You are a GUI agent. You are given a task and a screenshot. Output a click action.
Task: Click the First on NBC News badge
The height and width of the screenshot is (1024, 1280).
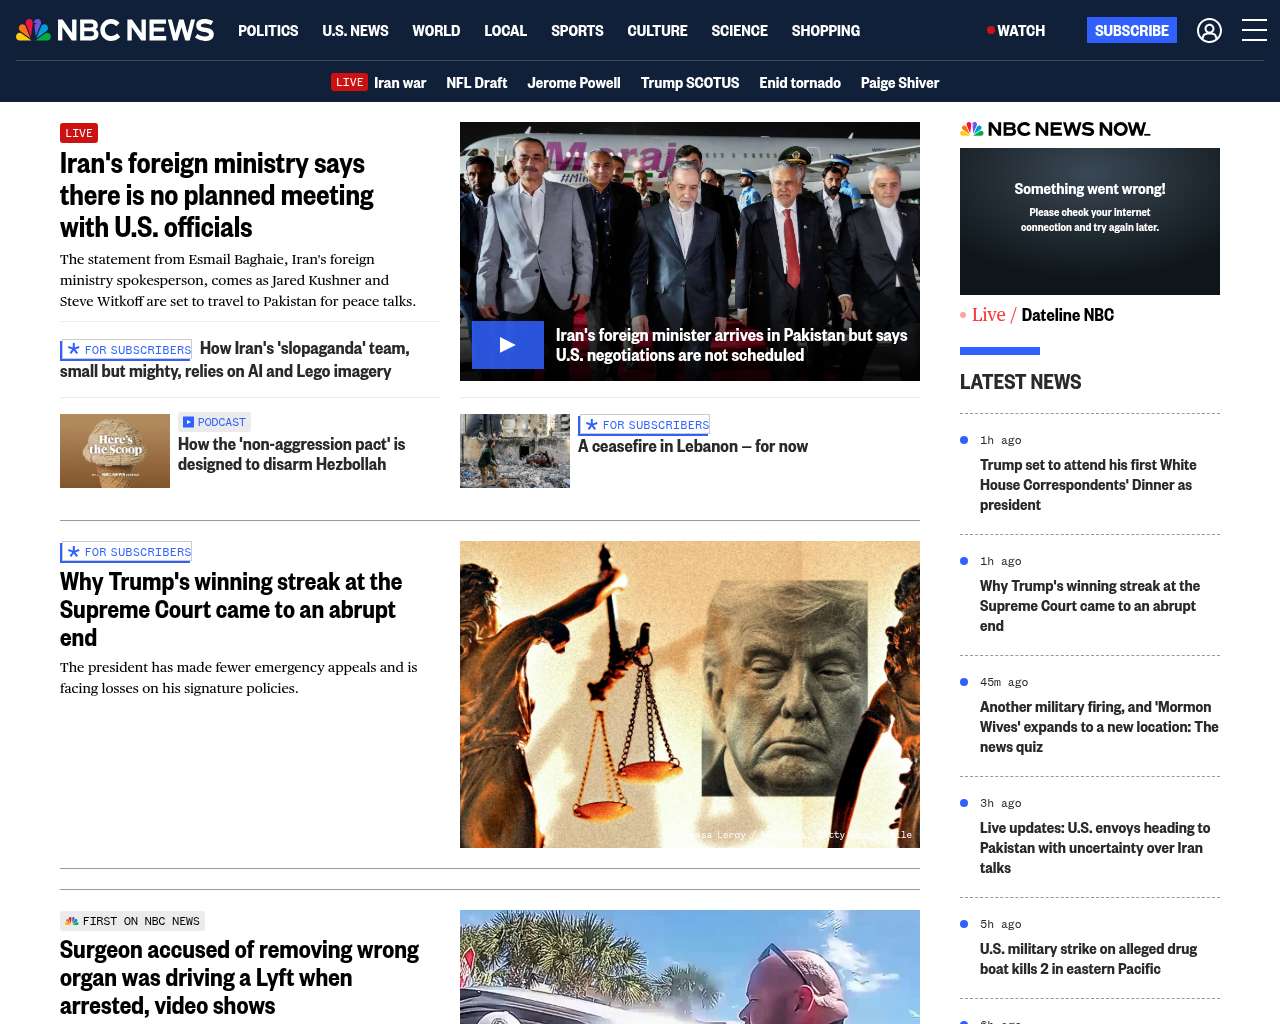(x=132, y=921)
